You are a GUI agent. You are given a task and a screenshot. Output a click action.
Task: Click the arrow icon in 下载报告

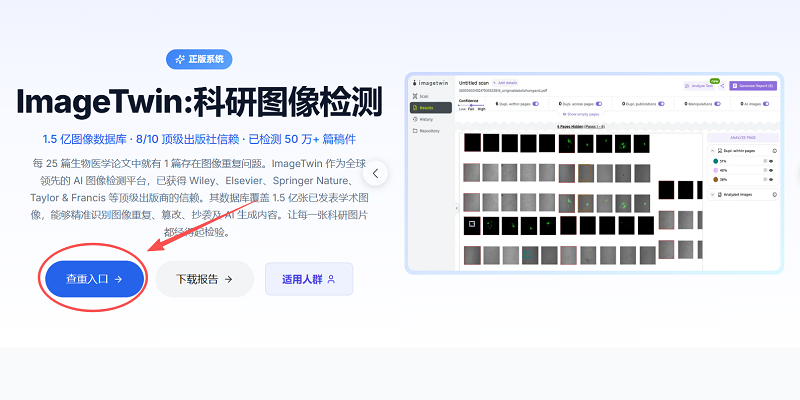[229, 279]
